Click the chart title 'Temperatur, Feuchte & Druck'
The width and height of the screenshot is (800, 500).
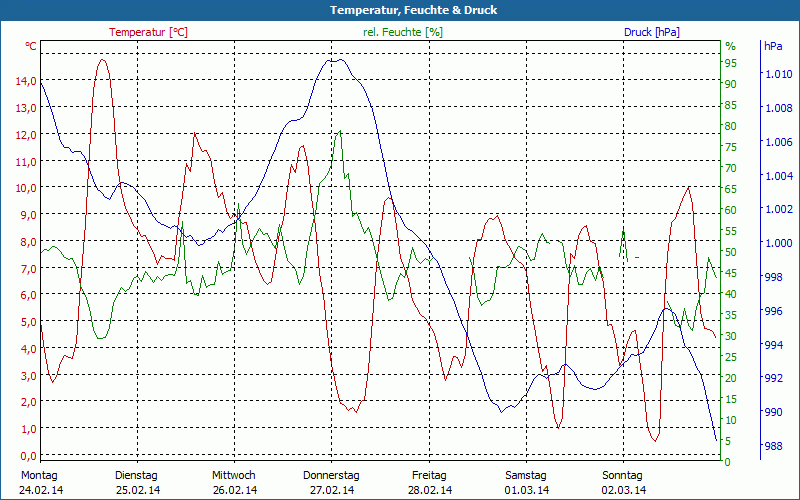pos(400,10)
